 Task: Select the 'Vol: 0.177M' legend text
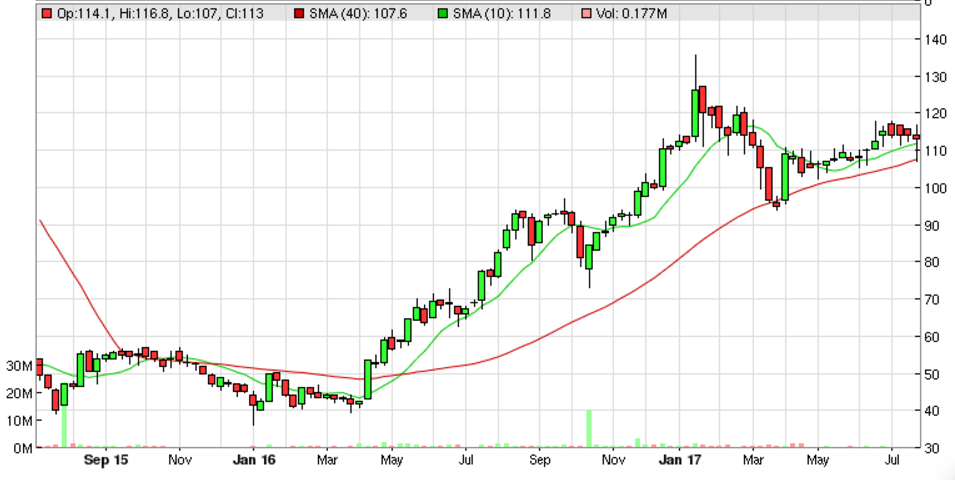[x=632, y=13]
